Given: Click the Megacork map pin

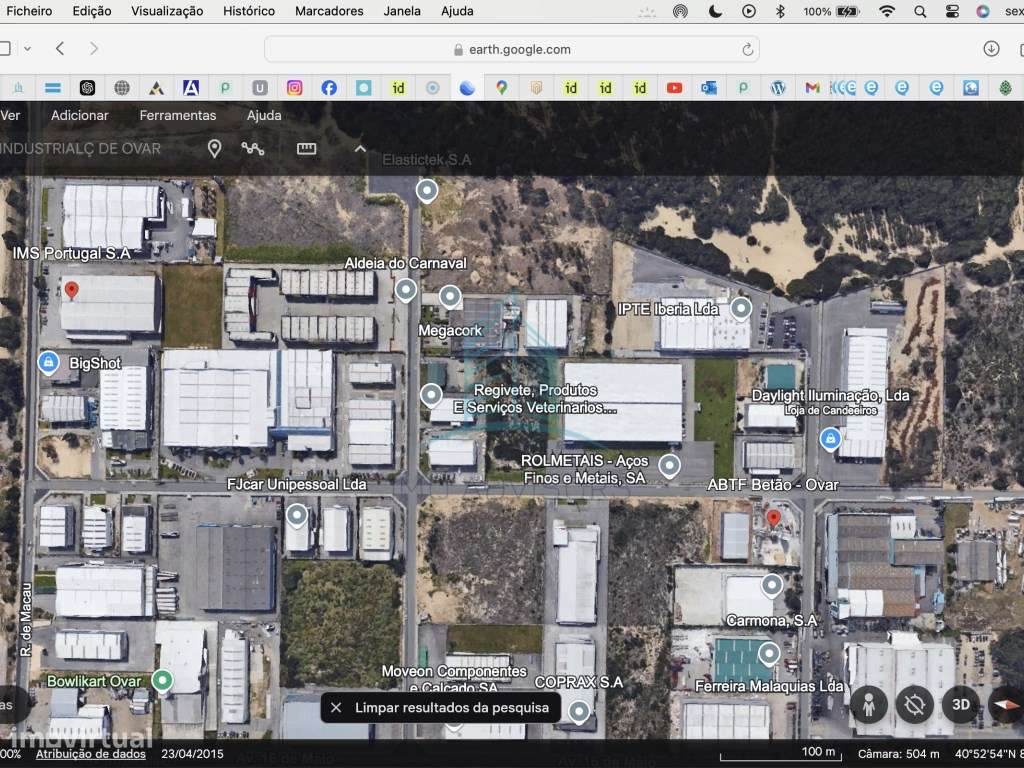Looking at the screenshot, I should pos(449,297).
